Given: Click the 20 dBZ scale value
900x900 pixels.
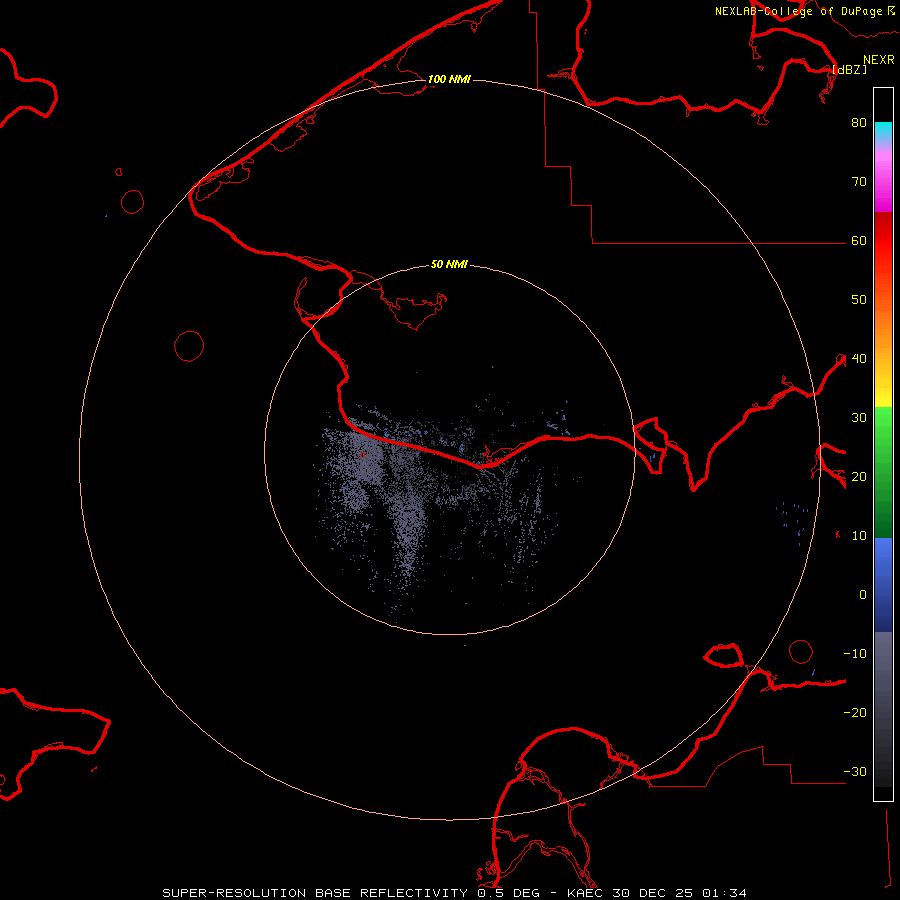Looking at the screenshot, I should (x=859, y=476).
